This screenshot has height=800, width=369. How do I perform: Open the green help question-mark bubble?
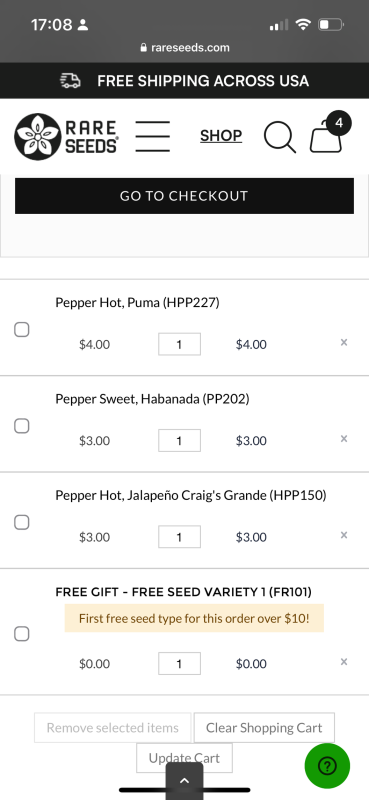point(327,765)
